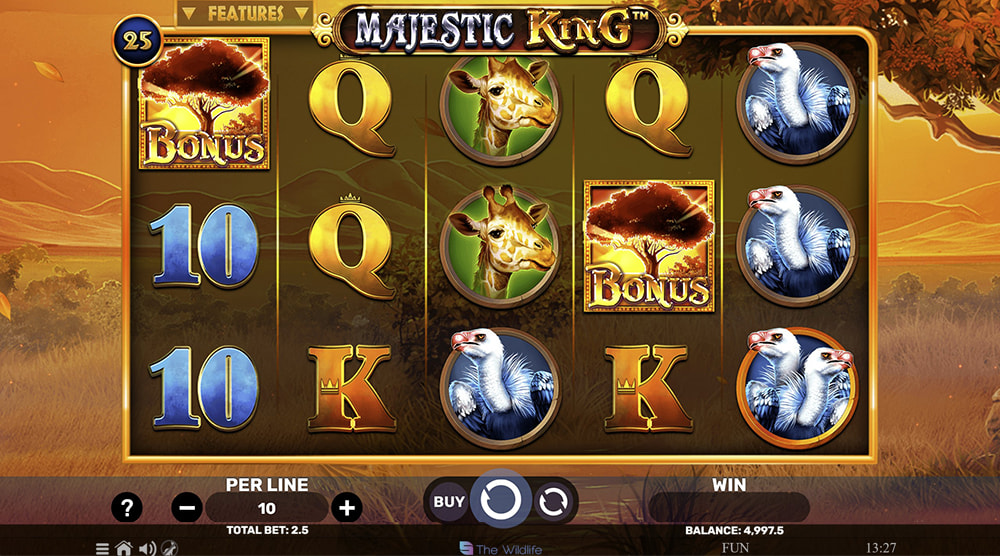Click the per line value field showing 10
This screenshot has height=556, width=1000.
tap(267, 508)
